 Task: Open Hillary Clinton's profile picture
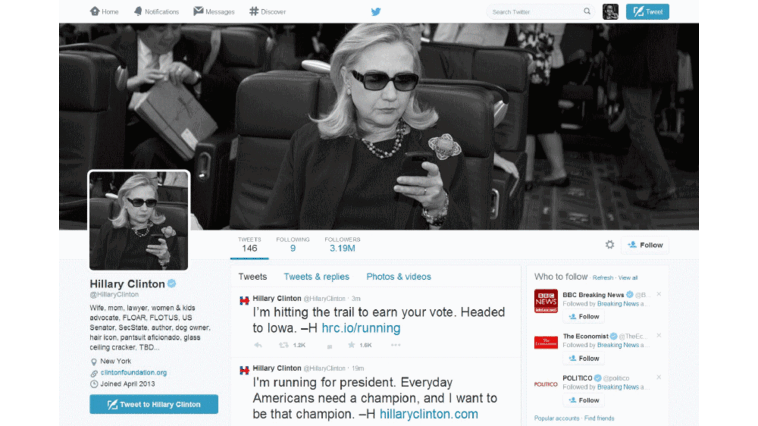[139, 220]
